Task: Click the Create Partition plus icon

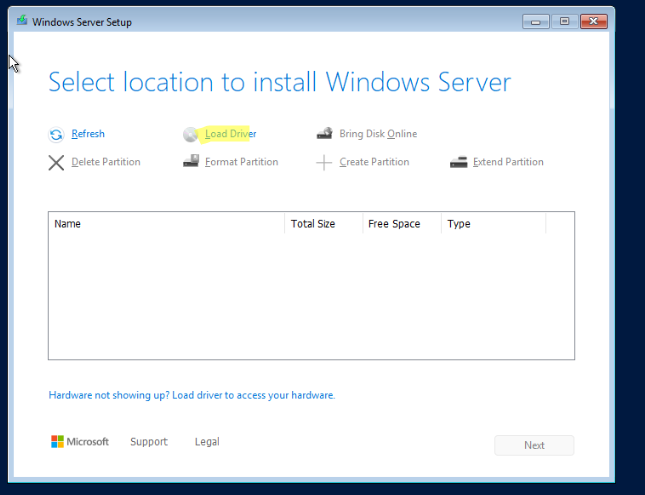Action: pos(324,162)
